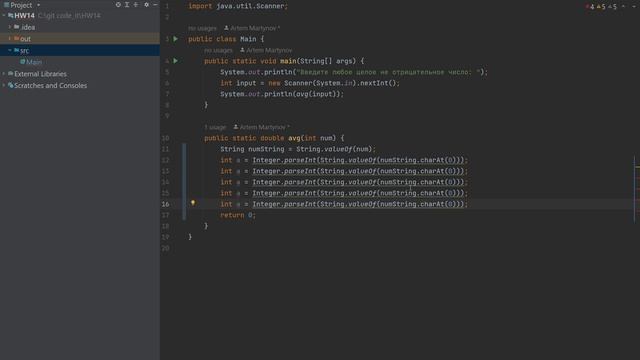This screenshot has height=360, width=640.
Task: Click '1 usage' hint above avg method
Action: click(x=215, y=127)
